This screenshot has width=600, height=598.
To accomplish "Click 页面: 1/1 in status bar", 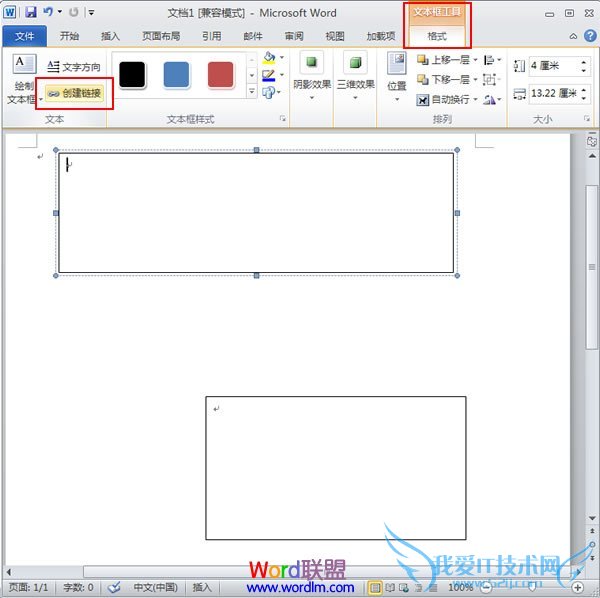I will (28, 587).
